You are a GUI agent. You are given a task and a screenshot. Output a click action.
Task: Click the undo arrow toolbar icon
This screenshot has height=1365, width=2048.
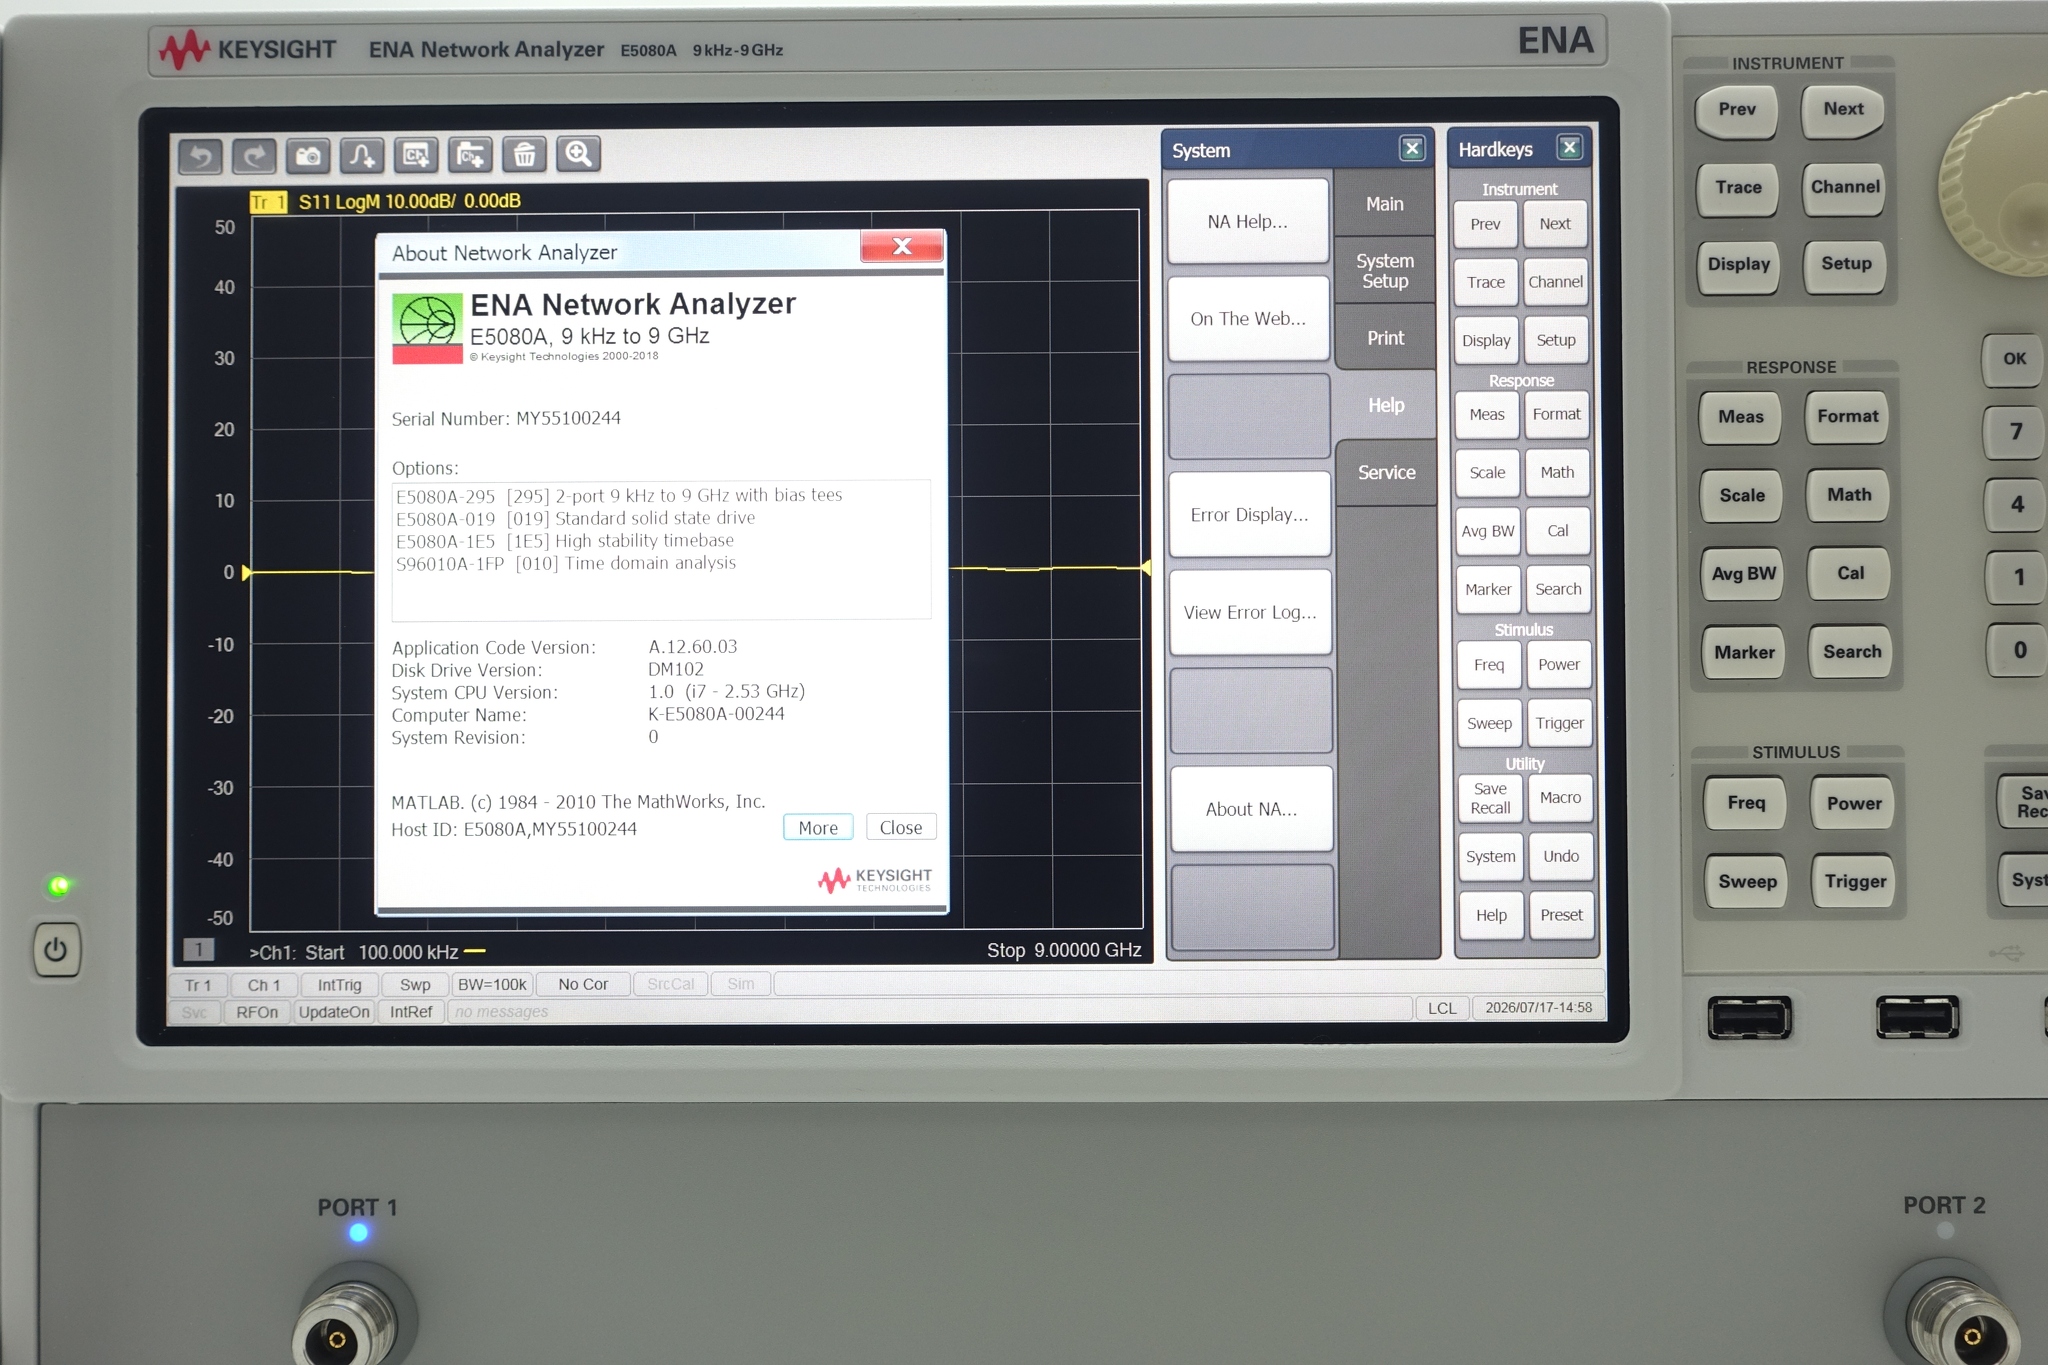tap(200, 156)
